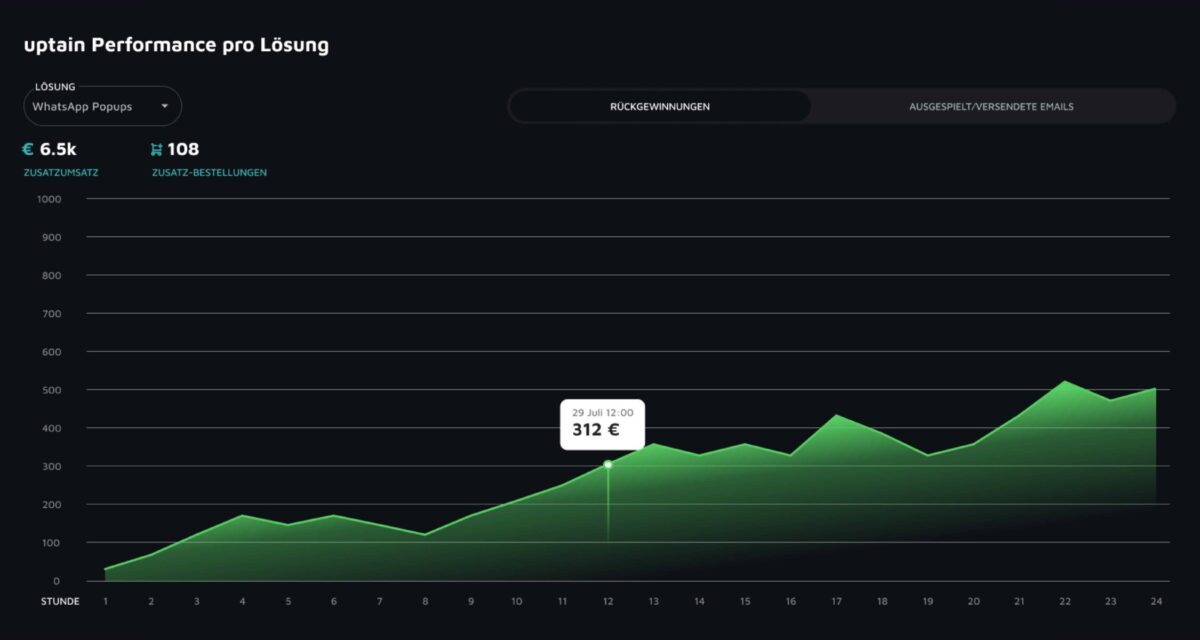
Task: Click the chart peak at hour 22
Action: [x=1064, y=382]
